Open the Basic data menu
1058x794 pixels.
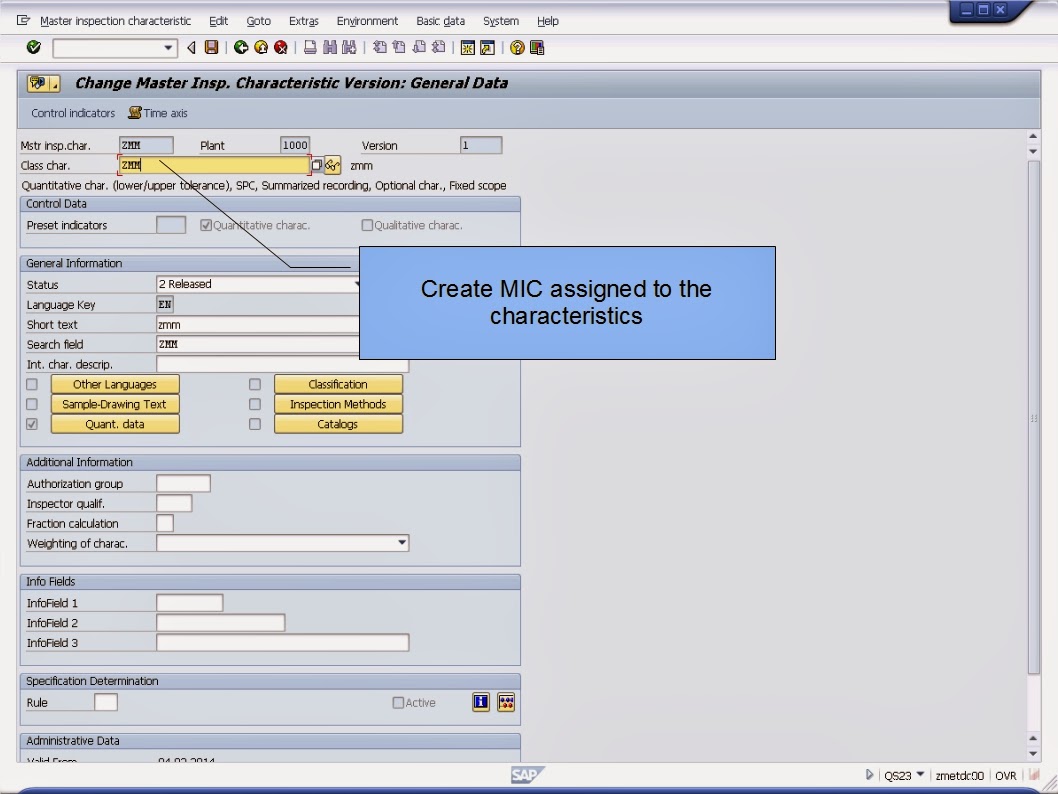(440, 20)
